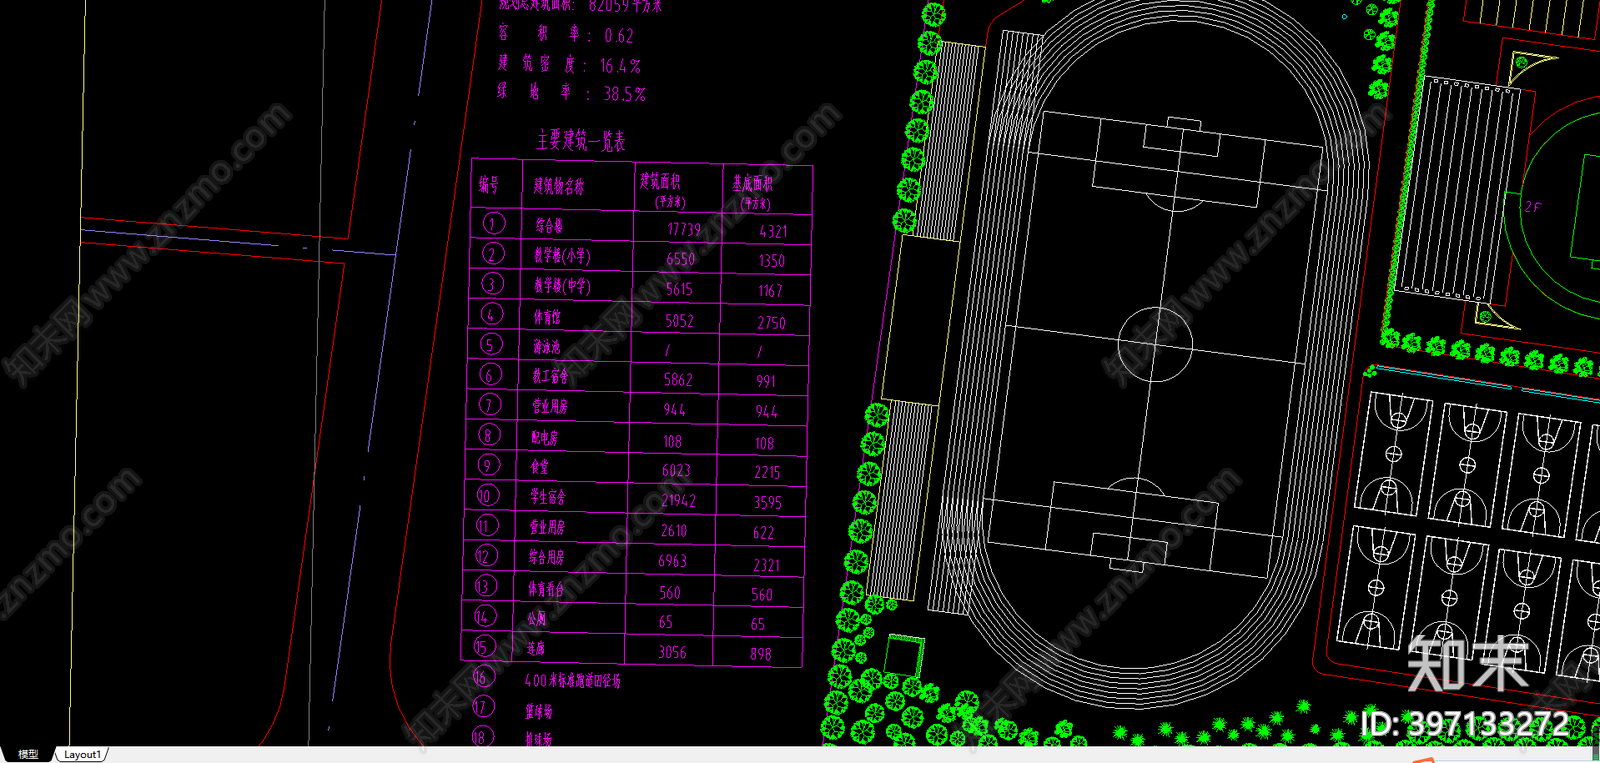Click the value 991 in the table

pyautogui.click(x=766, y=382)
